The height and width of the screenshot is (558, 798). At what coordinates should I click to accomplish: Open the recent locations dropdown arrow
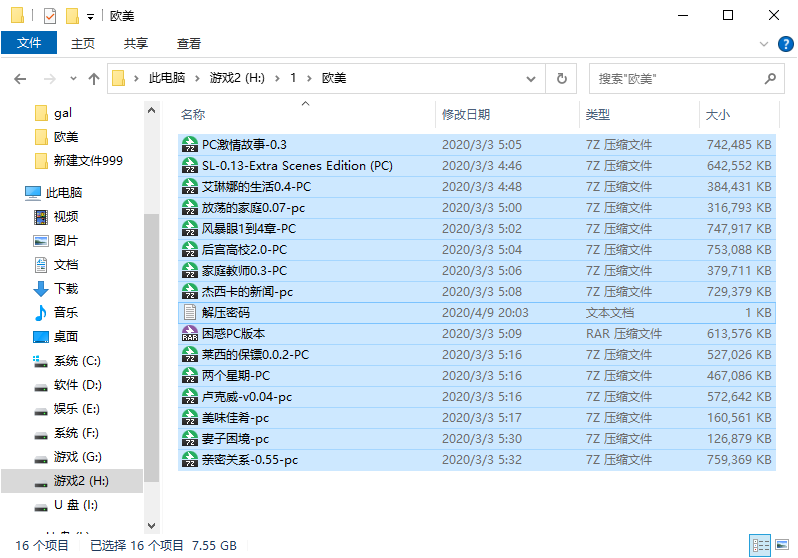tap(73, 79)
